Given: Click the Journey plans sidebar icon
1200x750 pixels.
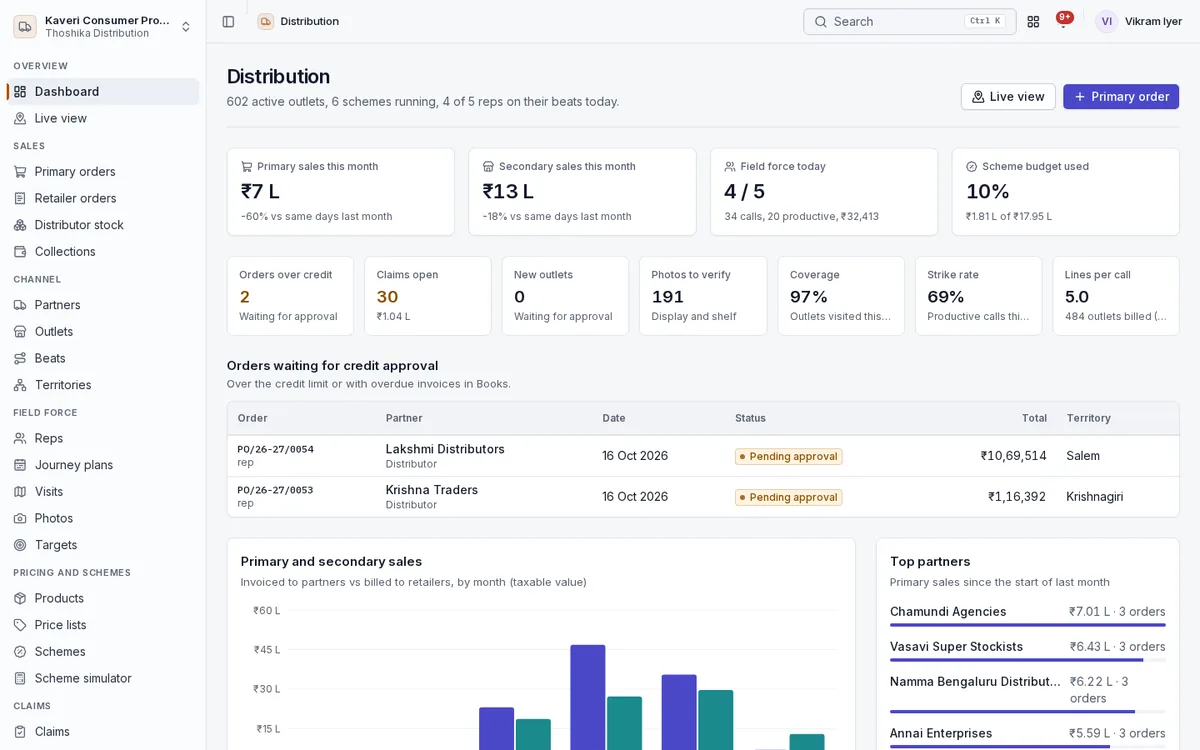Looking at the screenshot, I should point(20,465).
